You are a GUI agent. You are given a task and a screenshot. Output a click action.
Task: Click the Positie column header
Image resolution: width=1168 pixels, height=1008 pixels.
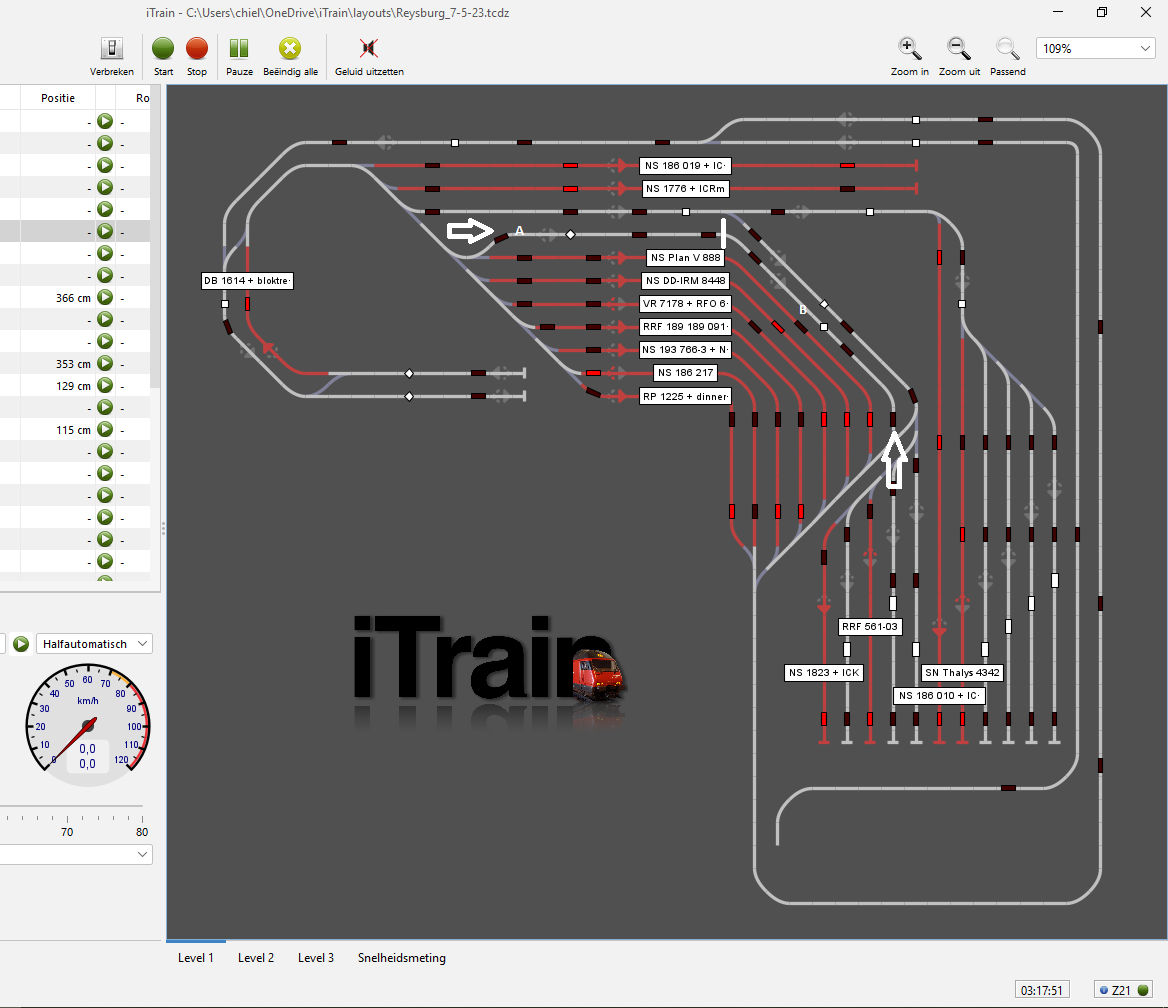click(58, 98)
